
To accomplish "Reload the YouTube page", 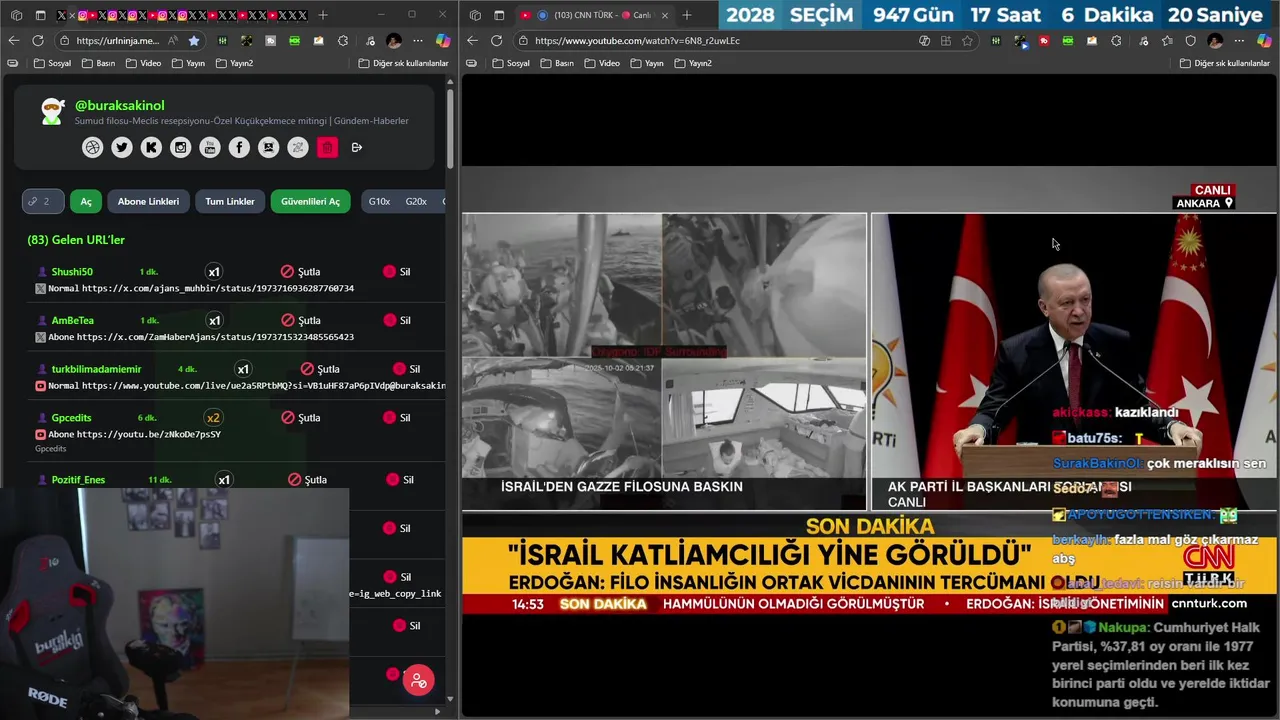I will pos(497,40).
